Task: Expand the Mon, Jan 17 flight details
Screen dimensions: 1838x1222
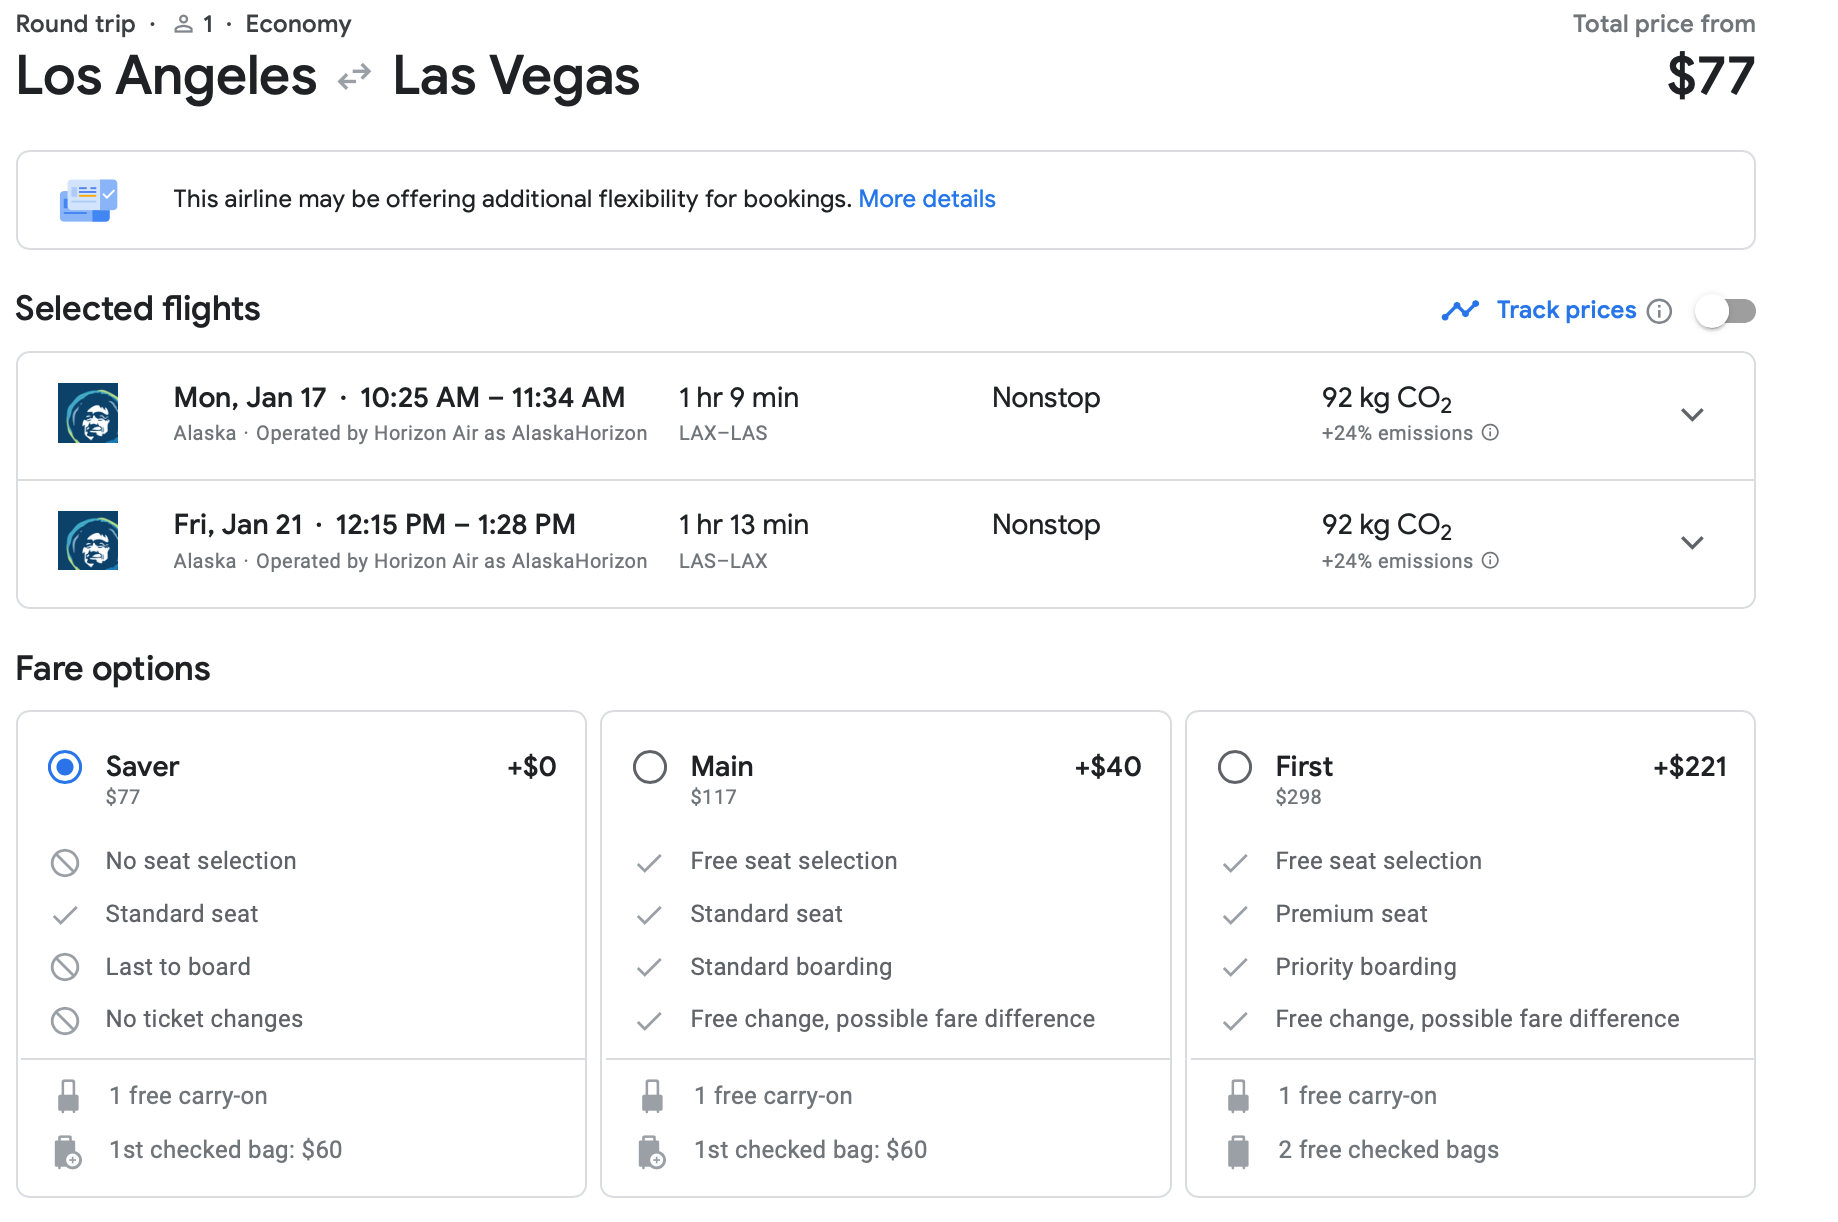Action: coord(1692,415)
